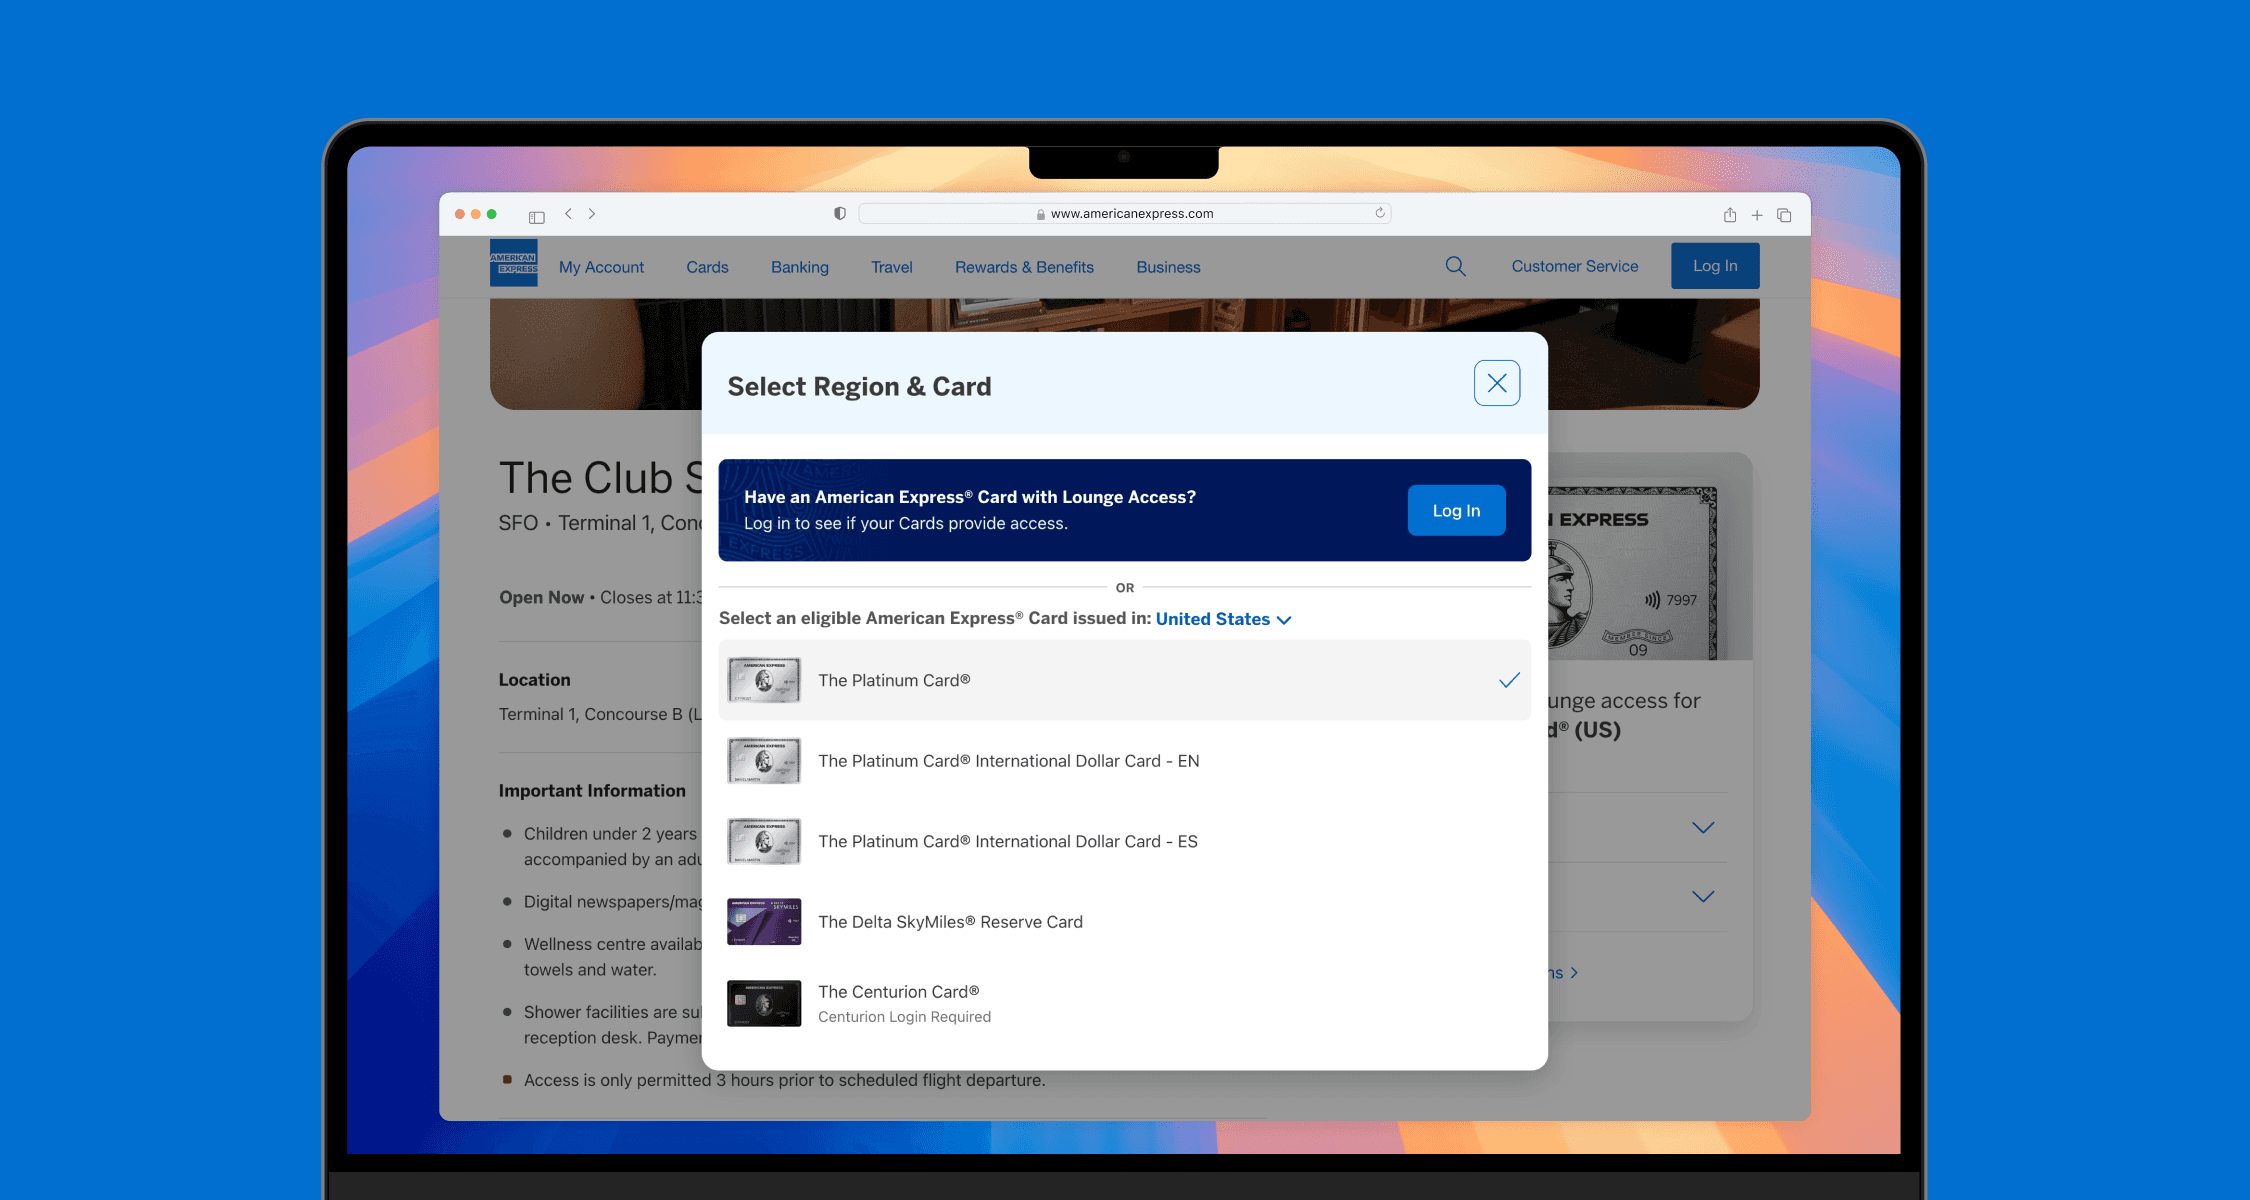Image resolution: width=2250 pixels, height=1200 pixels.
Task: Expand the lower collapsed section chevron in the side panel
Action: click(x=1703, y=897)
